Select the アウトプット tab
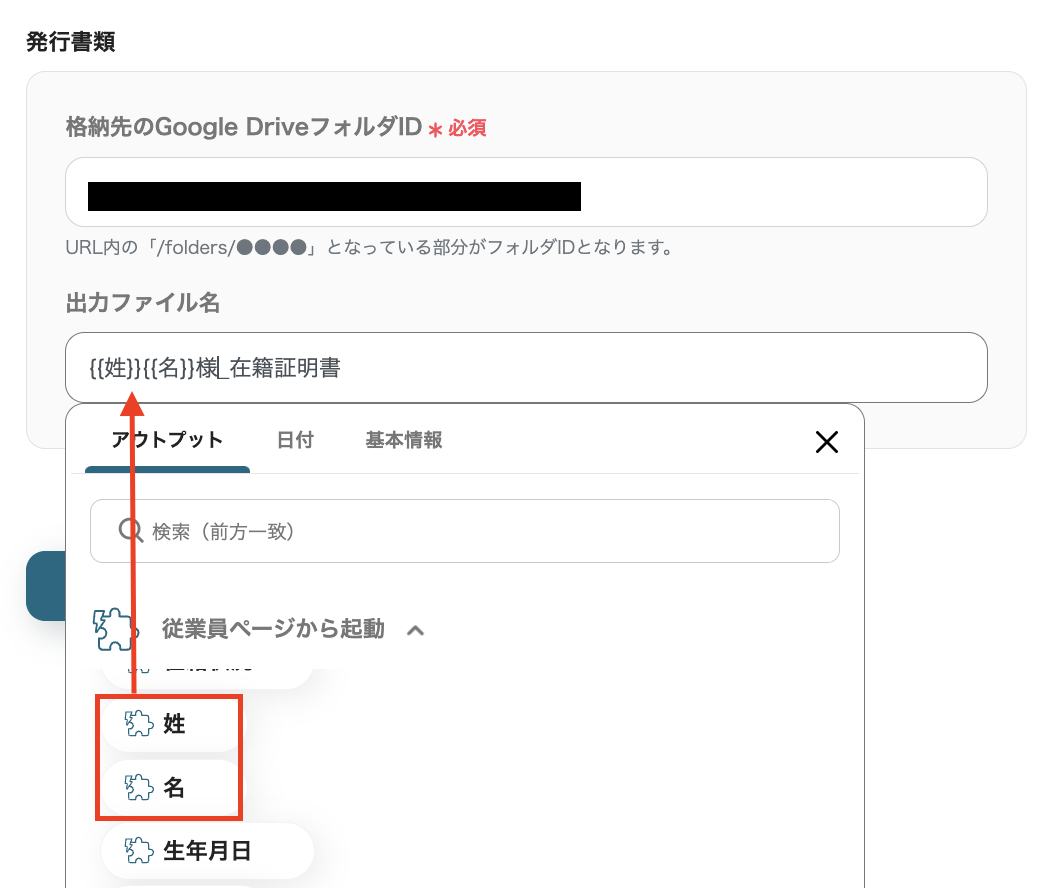The height and width of the screenshot is (888, 1052). [167, 440]
